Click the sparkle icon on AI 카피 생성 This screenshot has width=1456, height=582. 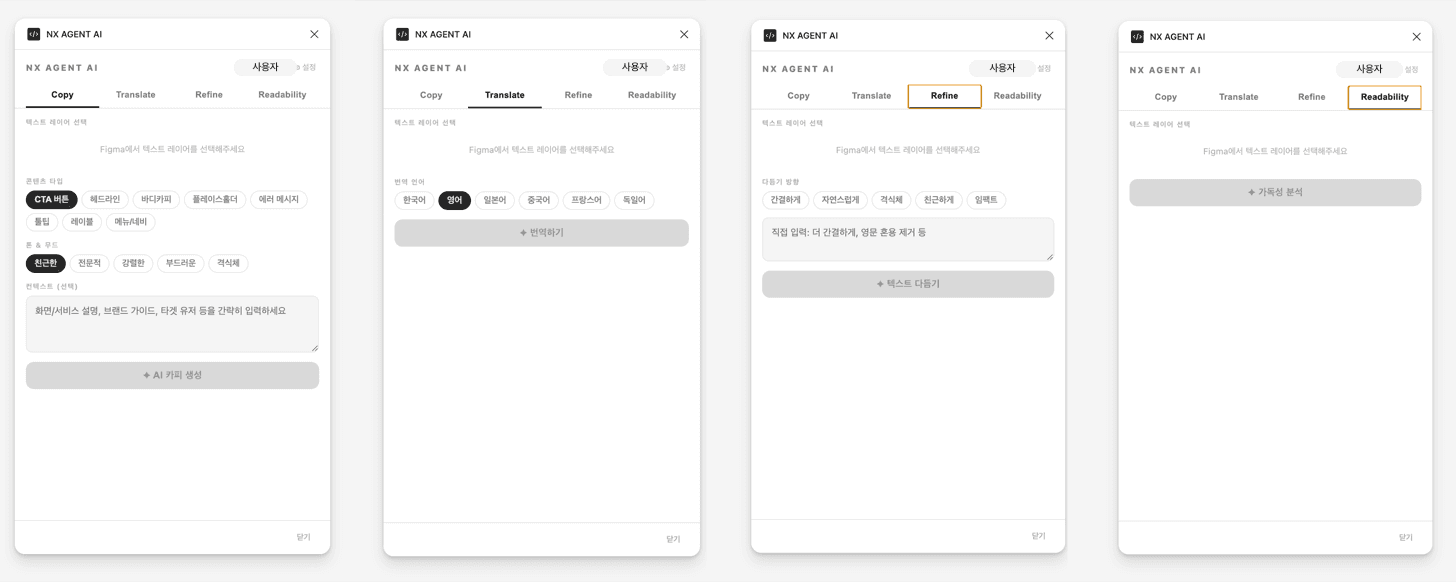click(147, 375)
